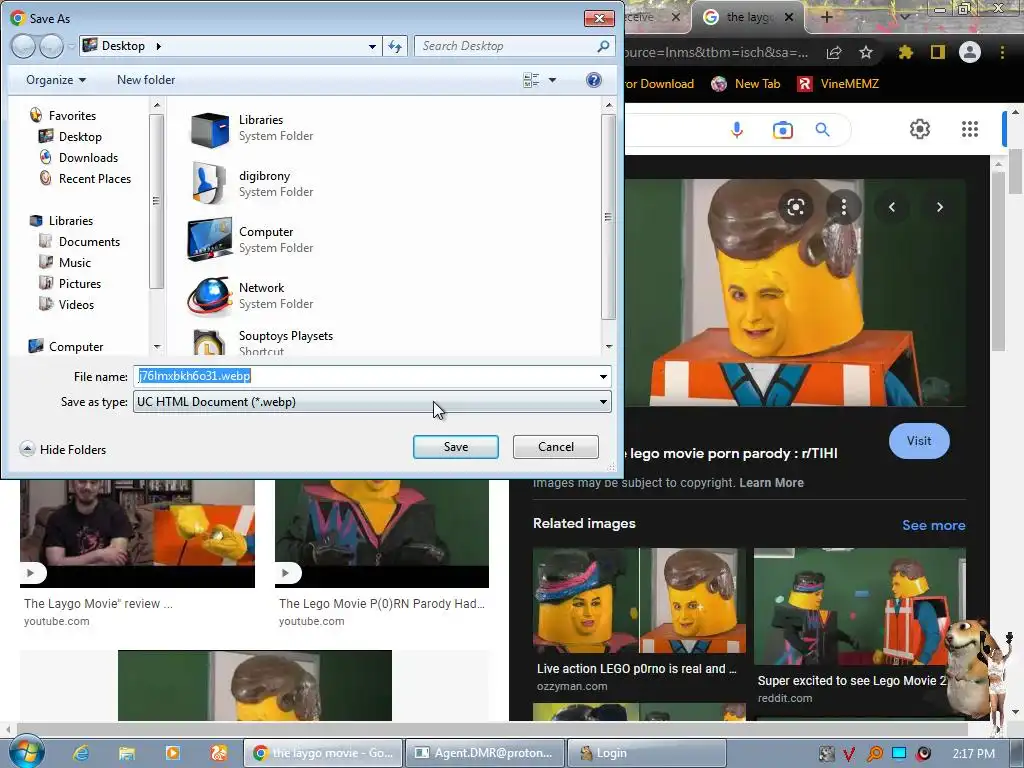The width and height of the screenshot is (1024, 768).
Task: Launch Internet Explorer from the taskbar
Action: coord(81,753)
